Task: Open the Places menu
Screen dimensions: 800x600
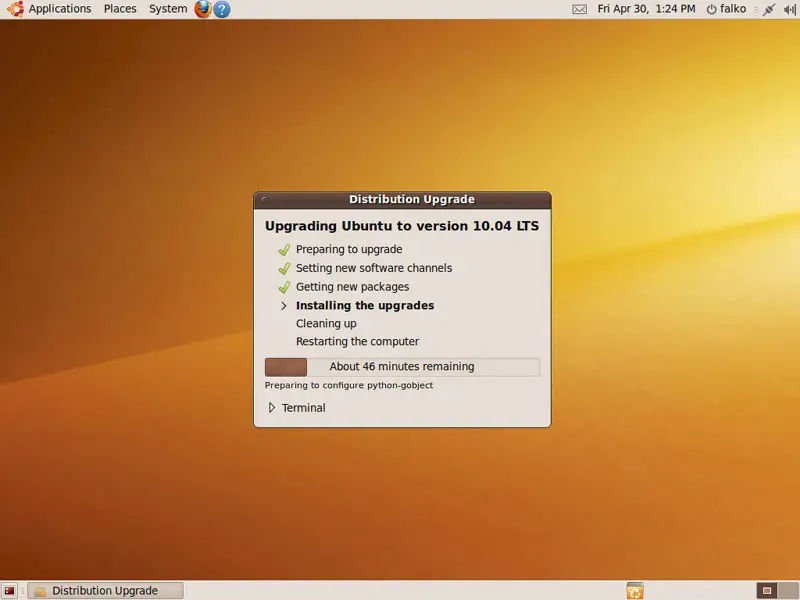Action: click(x=120, y=9)
